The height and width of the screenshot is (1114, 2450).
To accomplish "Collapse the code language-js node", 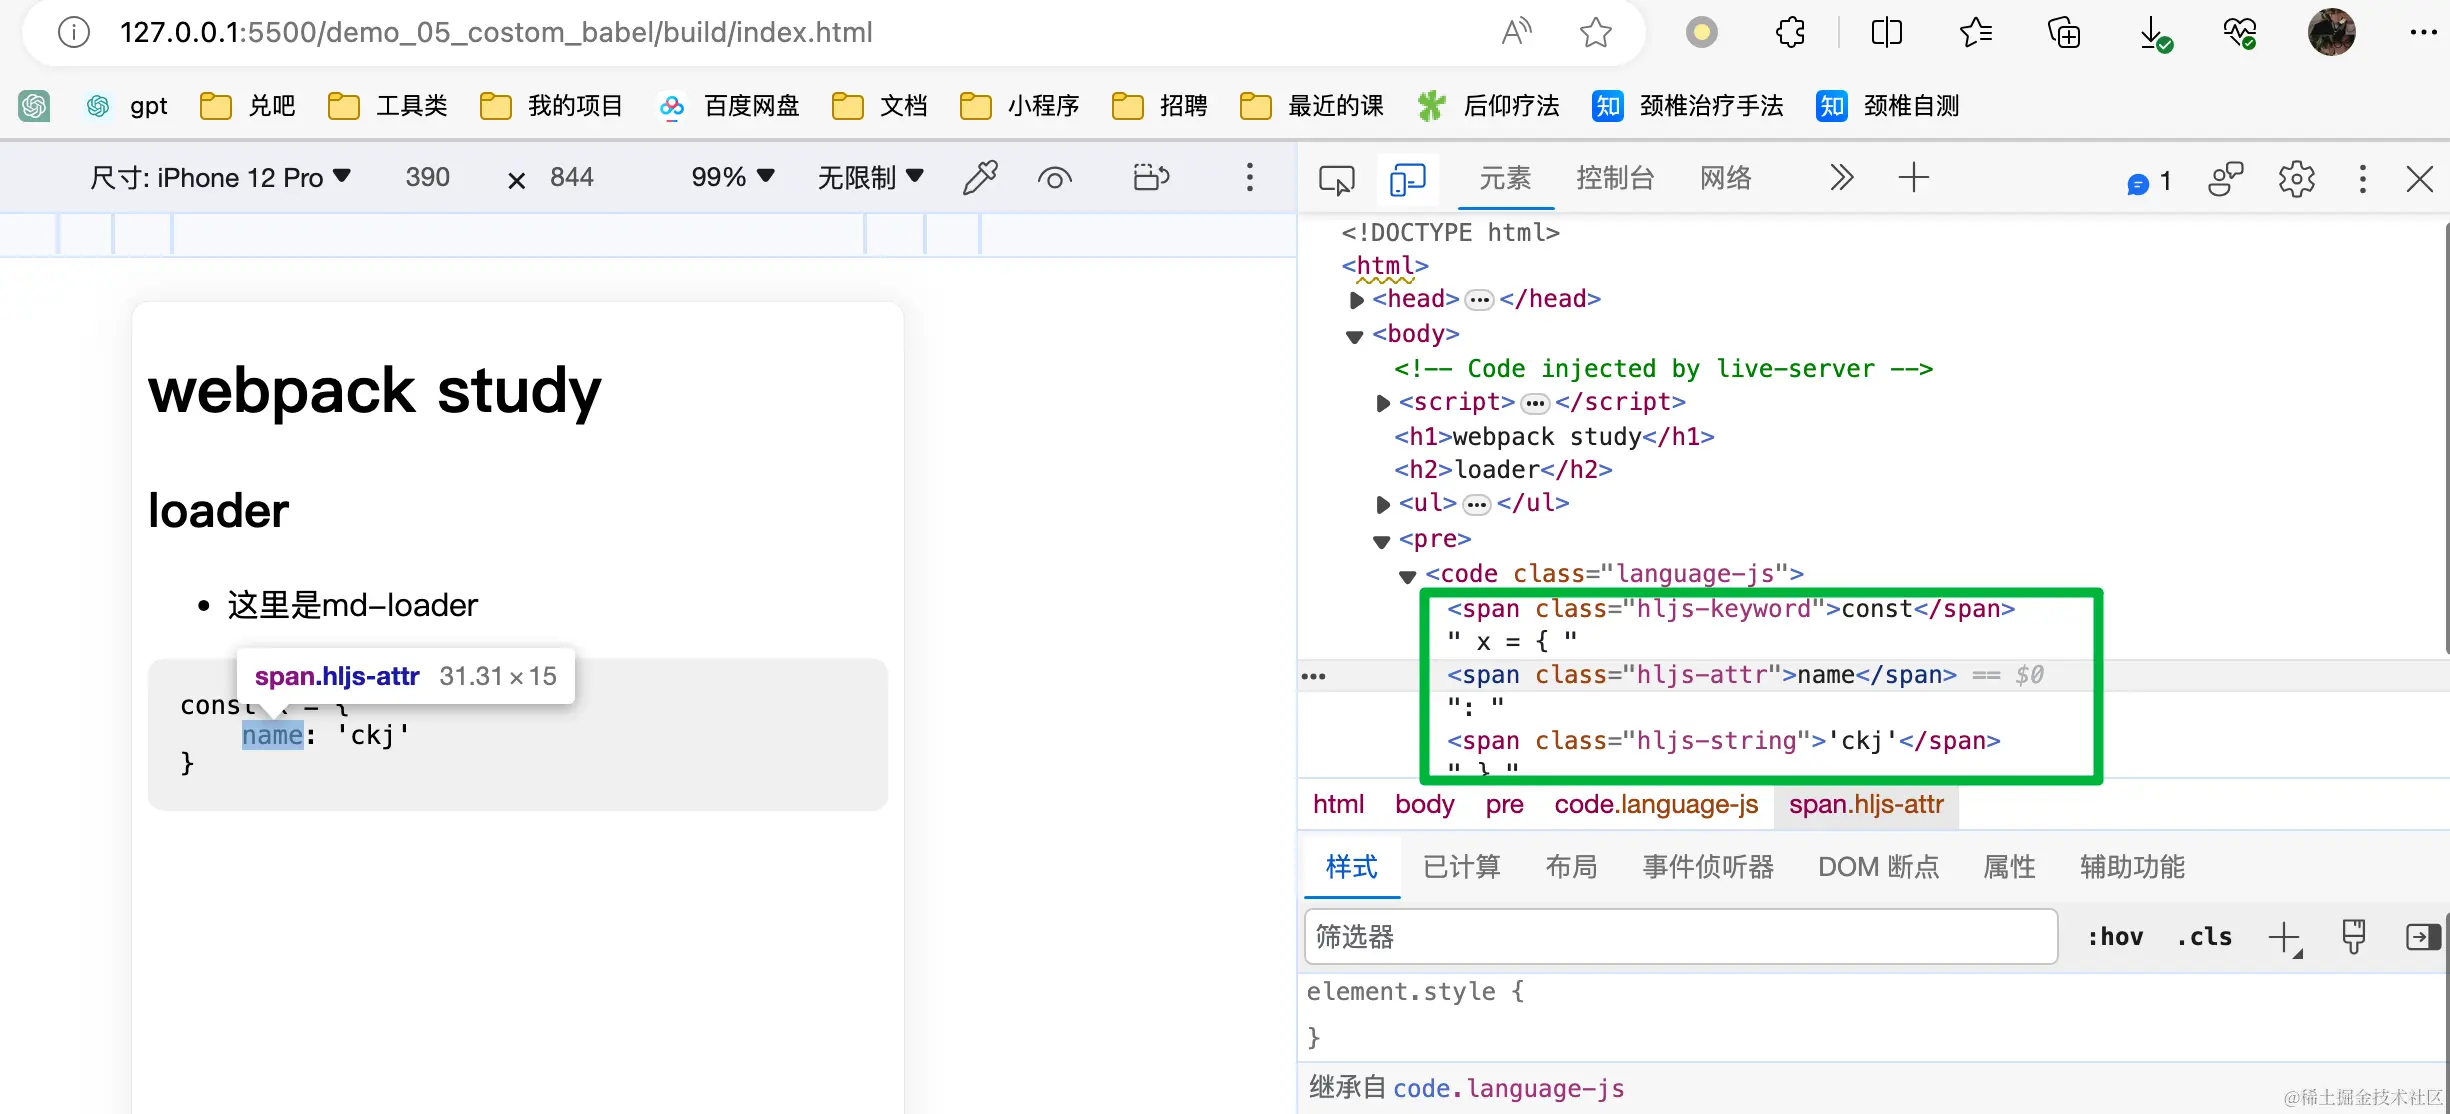I will (x=1408, y=577).
